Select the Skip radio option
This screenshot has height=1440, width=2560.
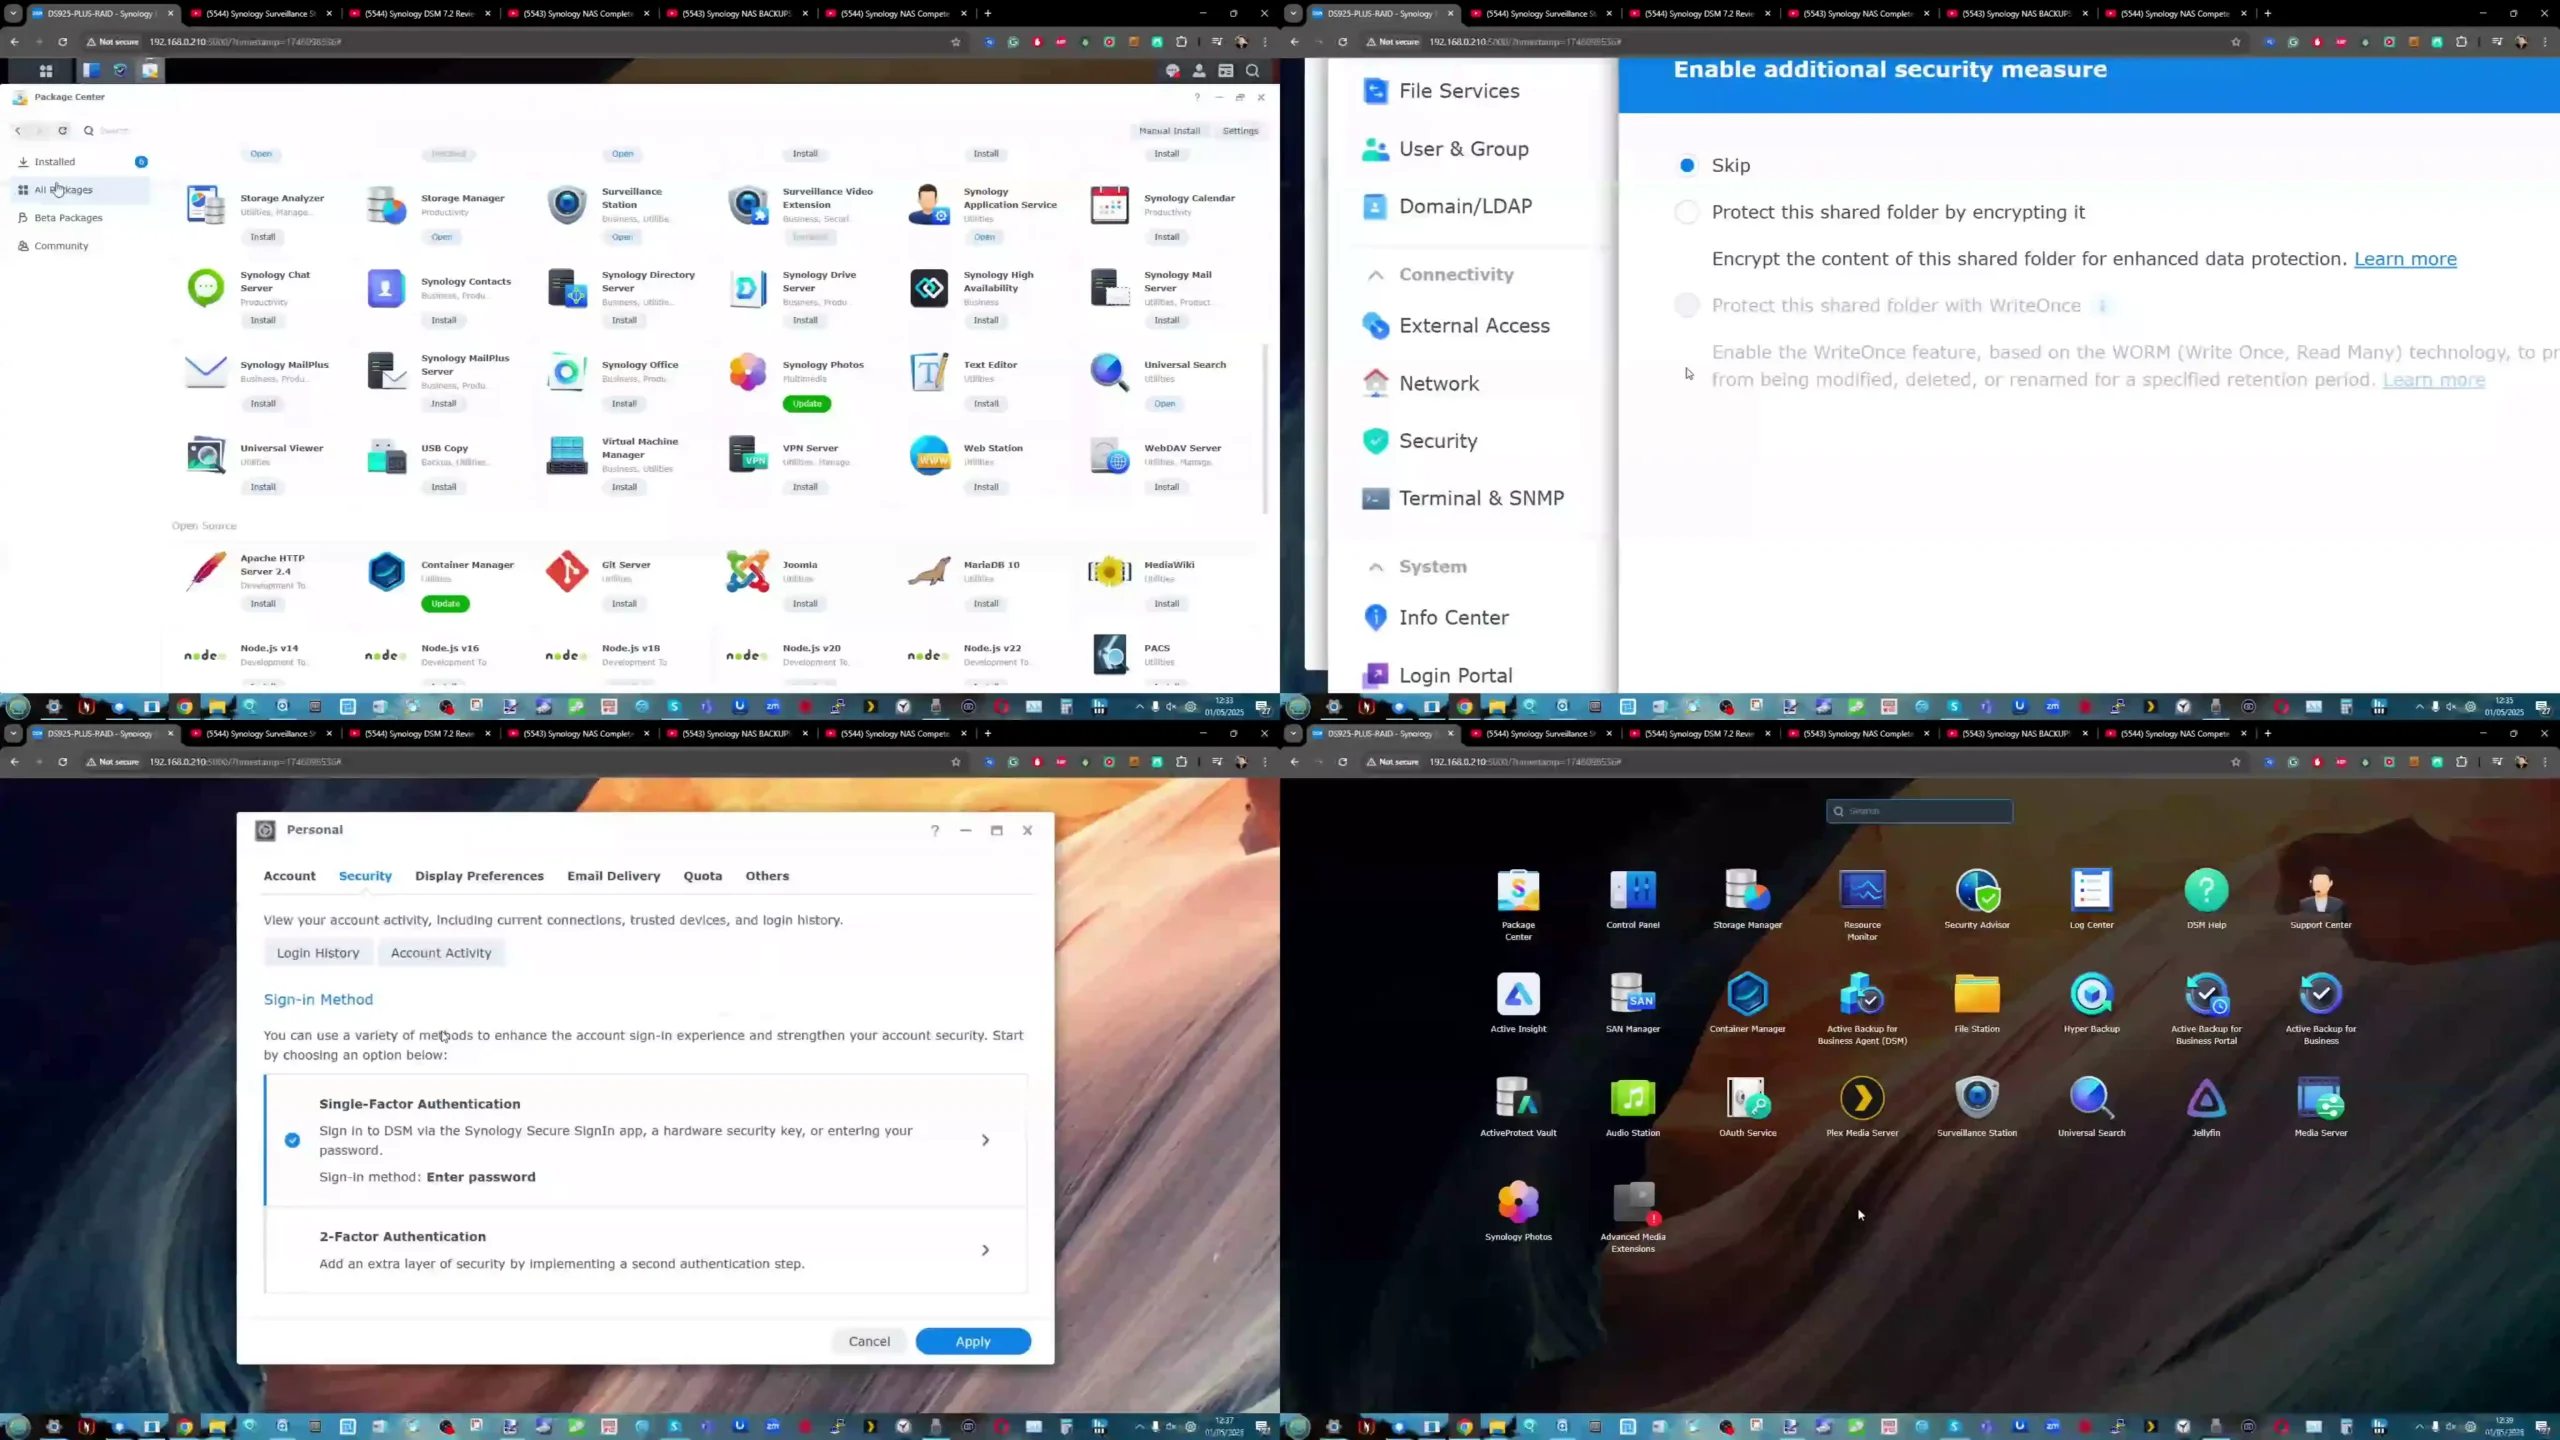[x=1687, y=165]
